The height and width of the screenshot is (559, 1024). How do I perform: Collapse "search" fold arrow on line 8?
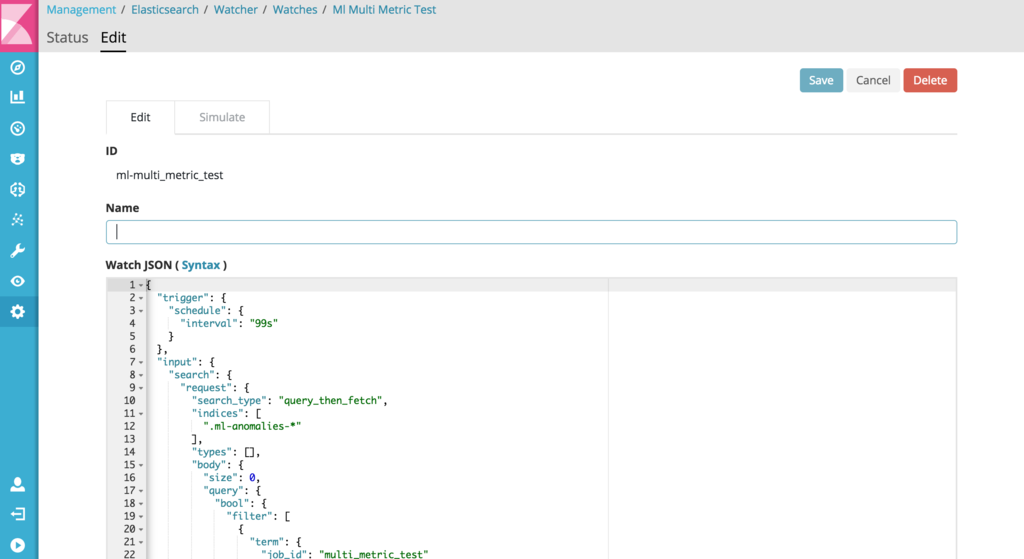(x=141, y=375)
